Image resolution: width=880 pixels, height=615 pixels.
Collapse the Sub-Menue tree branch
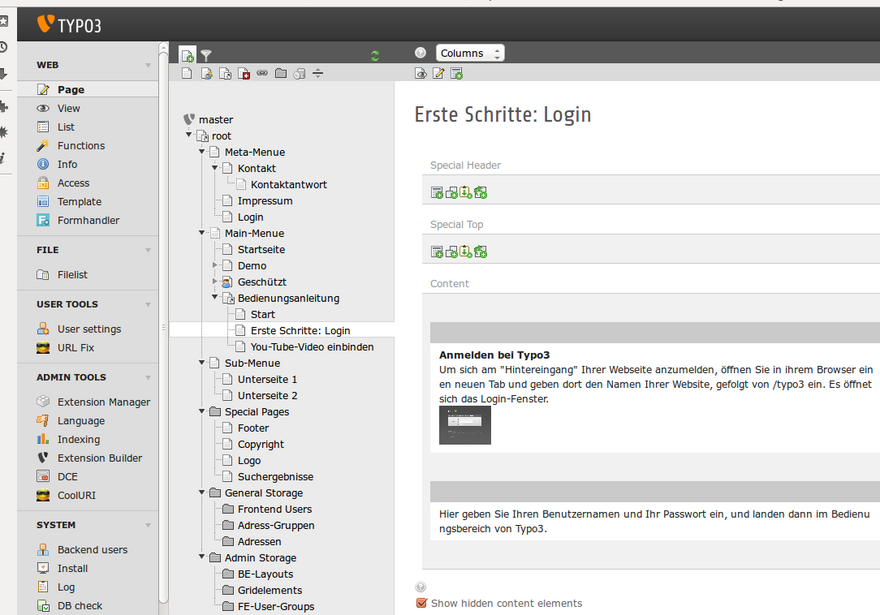202,362
